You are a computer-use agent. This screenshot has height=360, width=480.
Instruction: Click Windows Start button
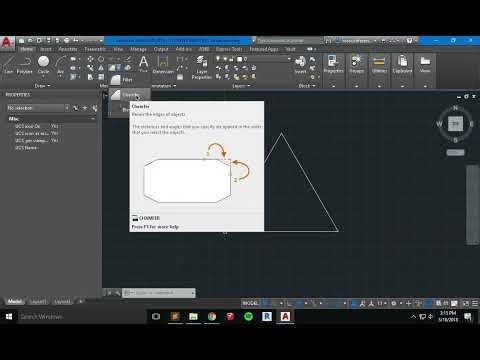(x=9, y=316)
